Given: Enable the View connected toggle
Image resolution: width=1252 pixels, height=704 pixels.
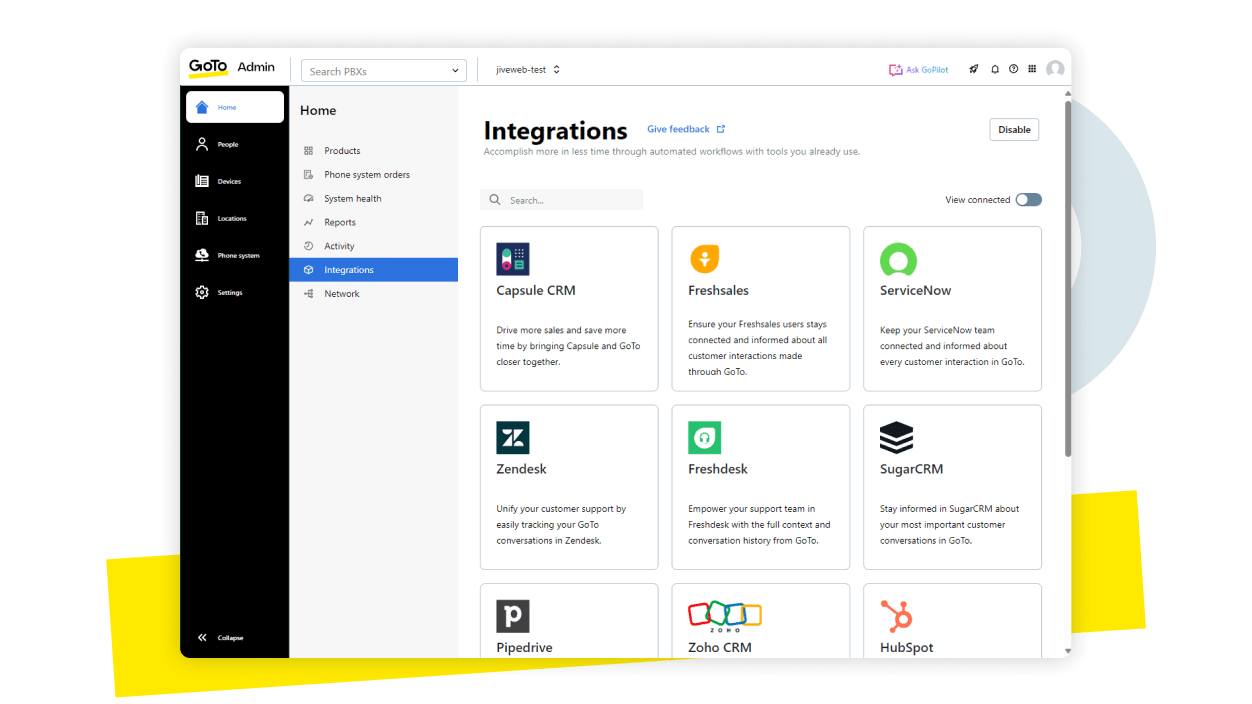Looking at the screenshot, I should 1028,199.
